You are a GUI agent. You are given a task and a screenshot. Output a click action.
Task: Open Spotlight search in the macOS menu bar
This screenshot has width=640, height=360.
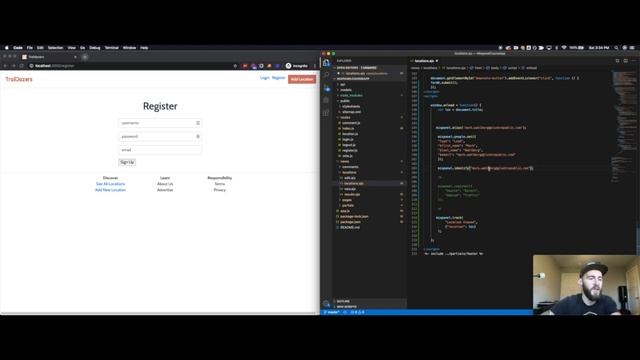point(616,48)
